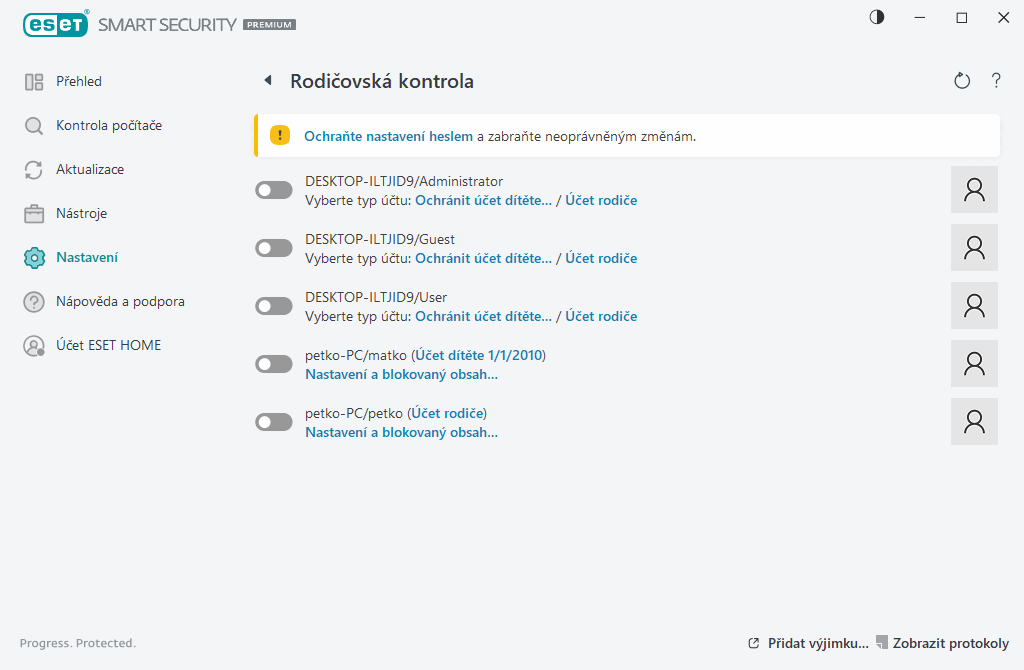Open Nápověda a podpora from the sidebar
This screenshot has height=670, width=1024.
33,301
